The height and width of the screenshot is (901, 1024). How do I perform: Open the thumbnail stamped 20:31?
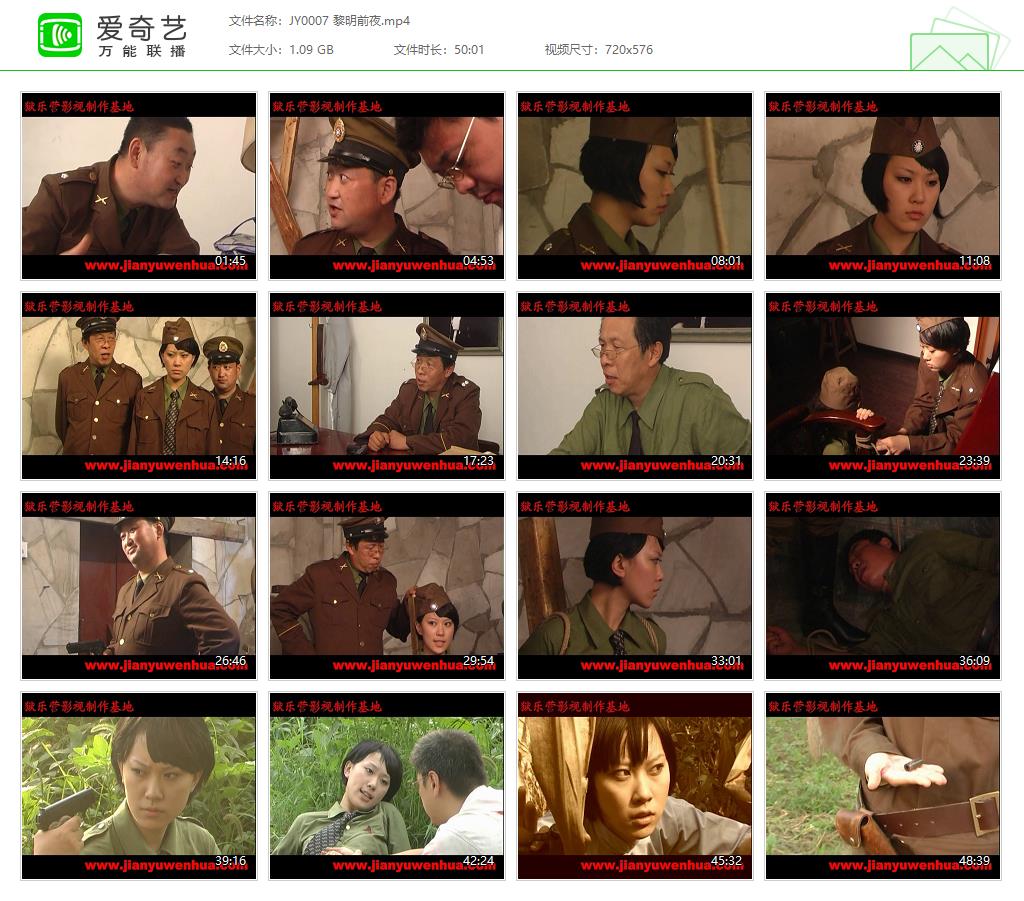pos(635,386)
